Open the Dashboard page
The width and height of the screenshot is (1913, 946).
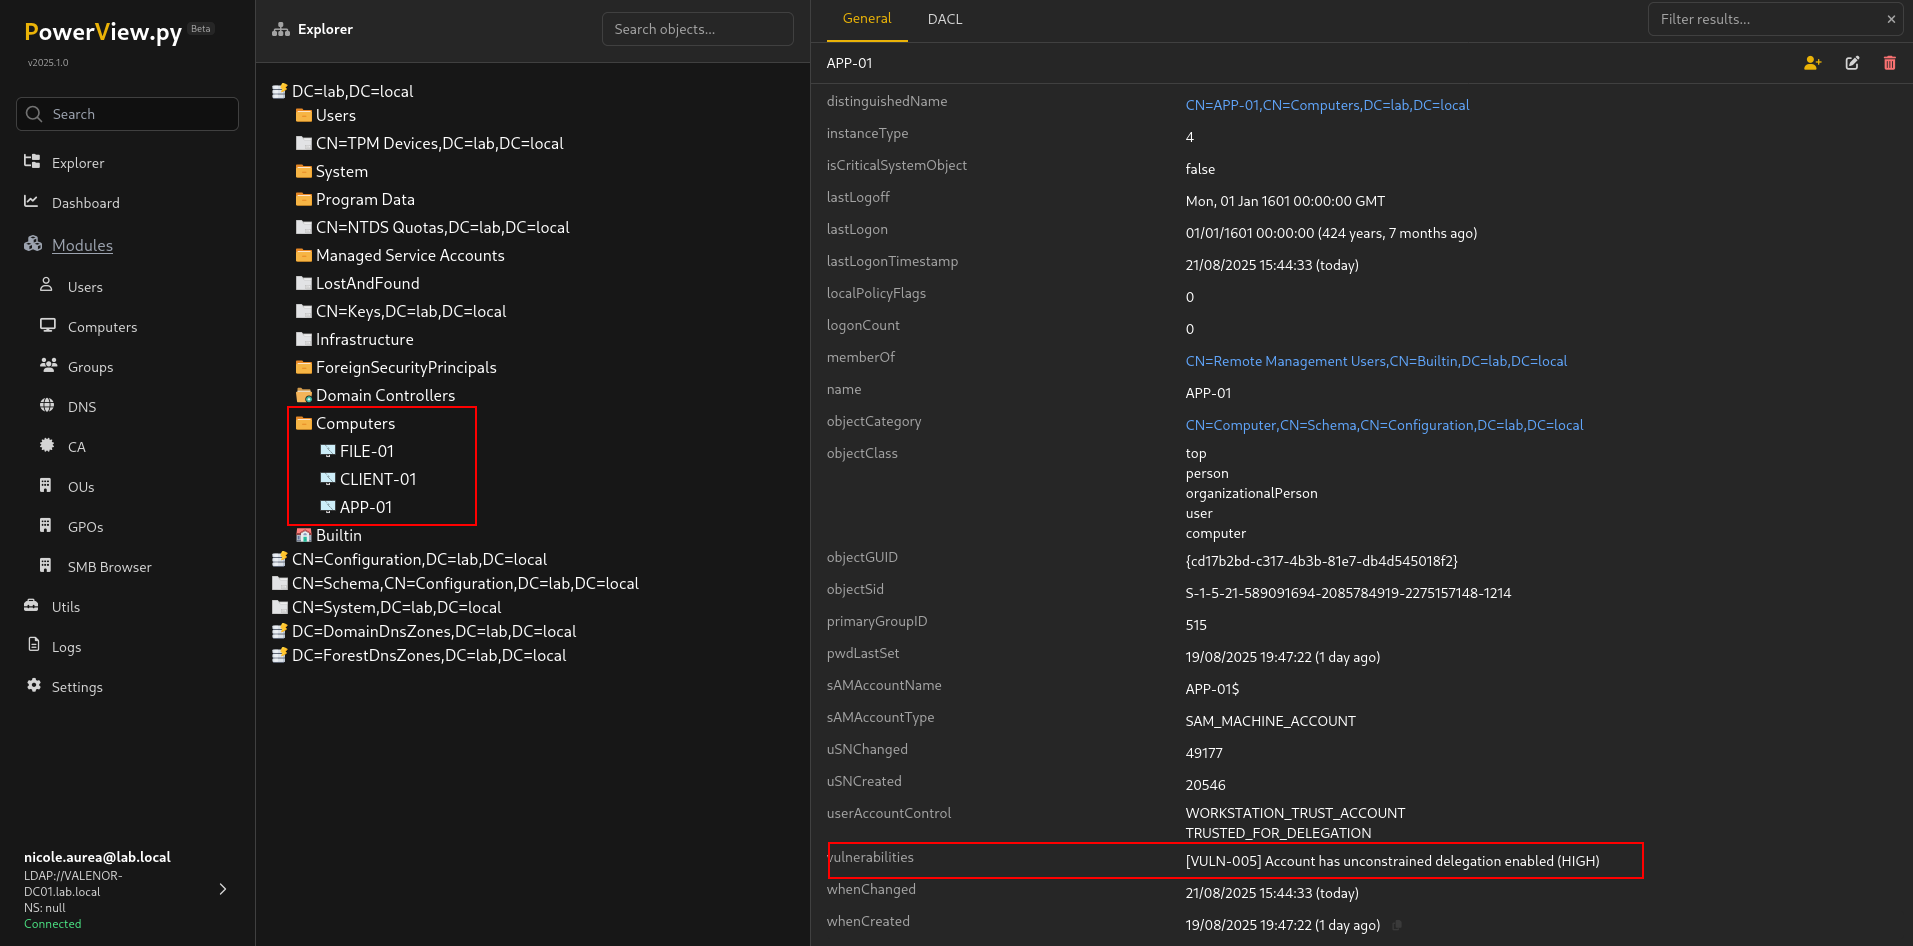[x=85, y=203]
